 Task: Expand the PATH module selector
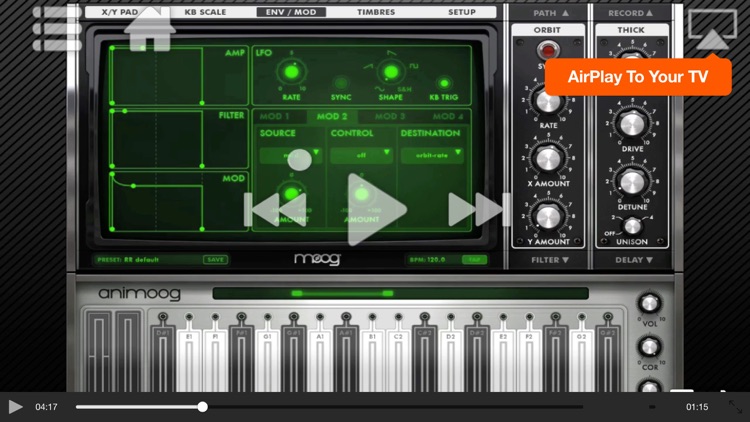(x=551, y=13)
